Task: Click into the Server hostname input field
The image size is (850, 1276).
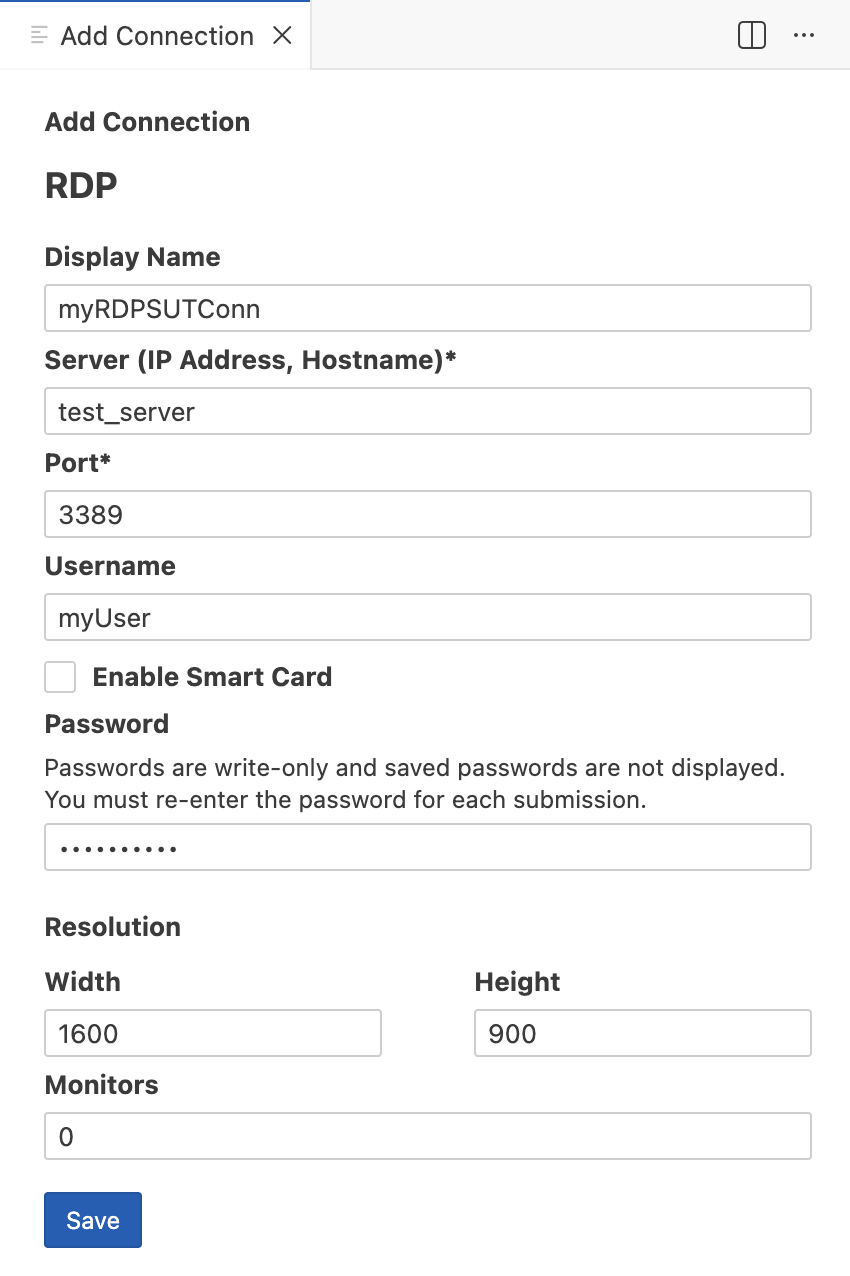Action: tap(428, 411)
